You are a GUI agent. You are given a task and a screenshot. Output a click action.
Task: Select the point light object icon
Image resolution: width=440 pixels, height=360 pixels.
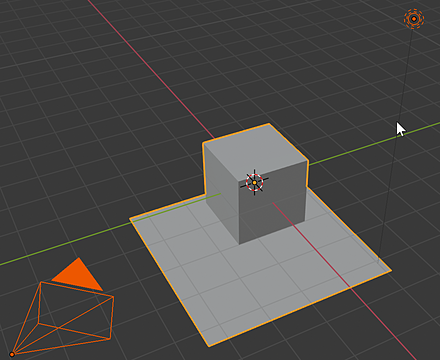(414, 19)
